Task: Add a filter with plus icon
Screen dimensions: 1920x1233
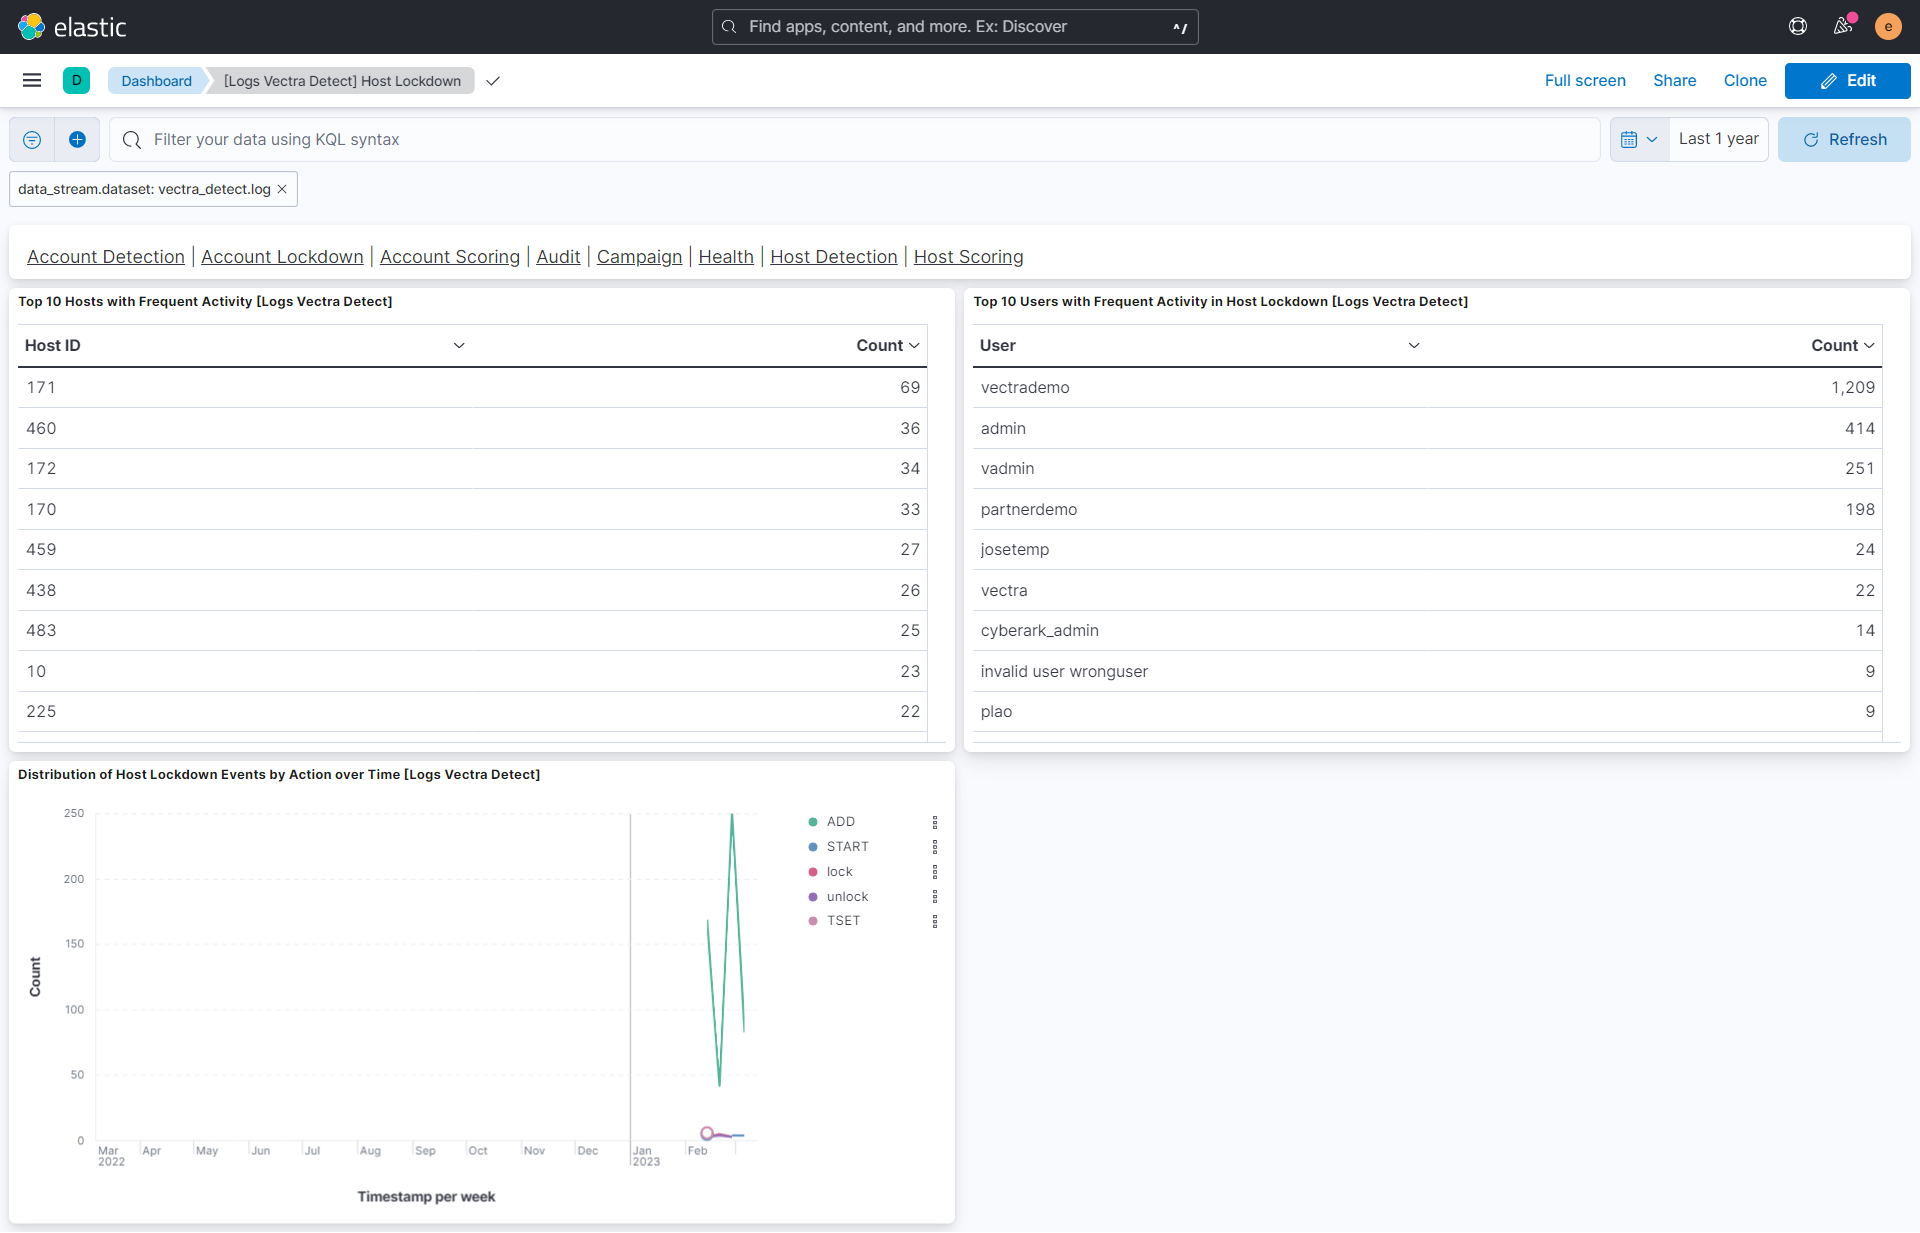Action: 77,140
